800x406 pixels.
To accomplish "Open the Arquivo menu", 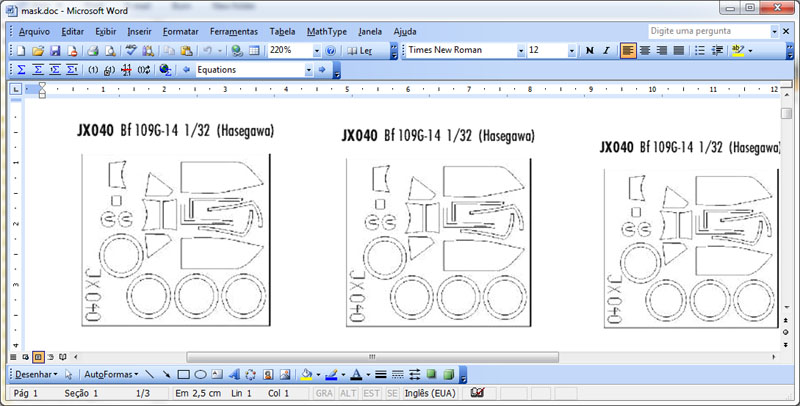I will [x=34, y=32].
